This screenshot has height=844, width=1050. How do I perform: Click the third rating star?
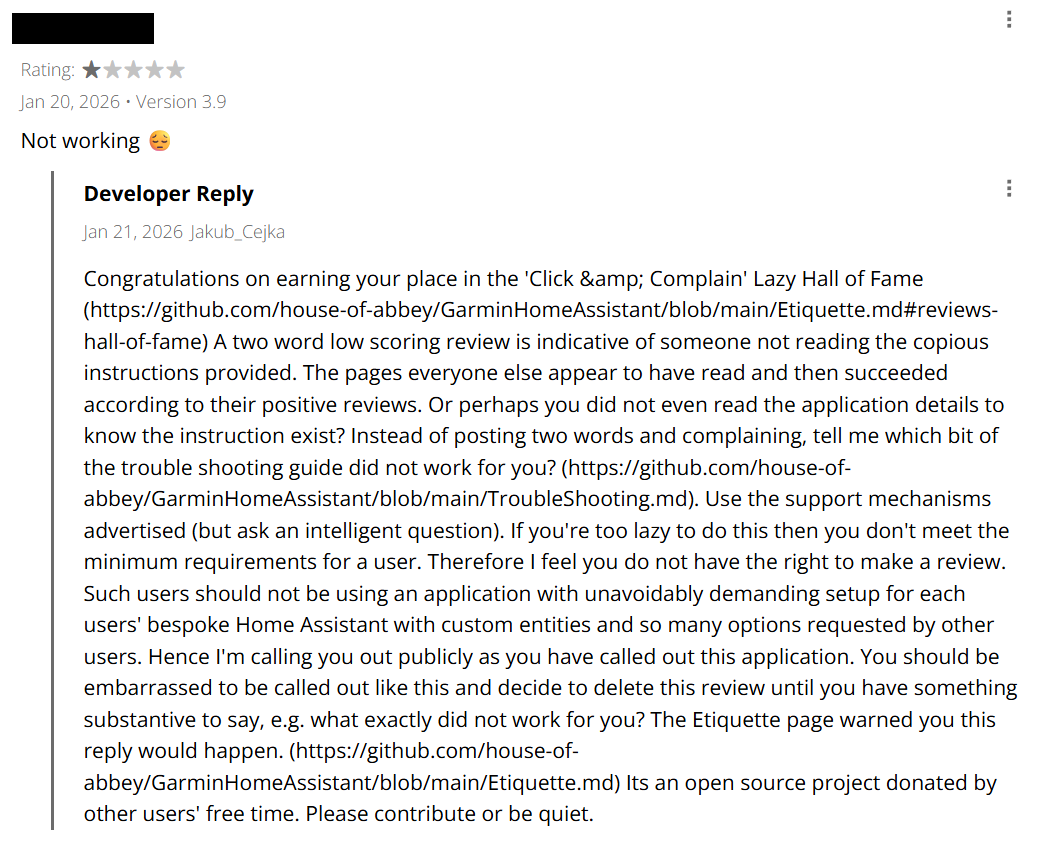click(x=134, y=70)
